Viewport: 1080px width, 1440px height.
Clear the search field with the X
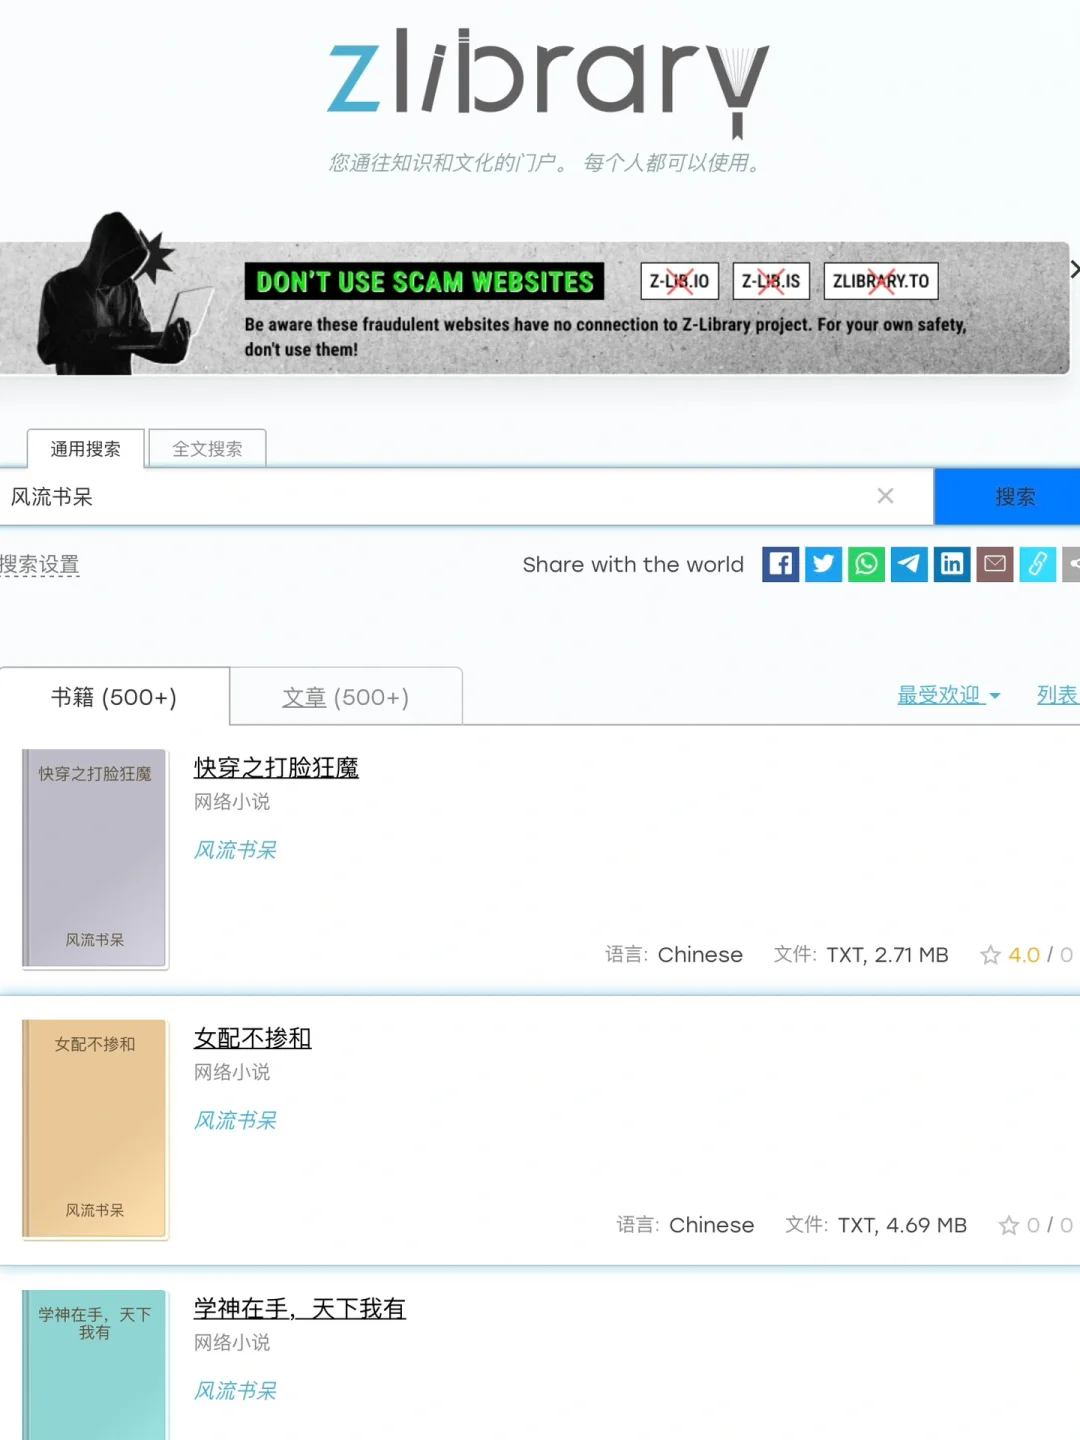(x=885, y=496)
